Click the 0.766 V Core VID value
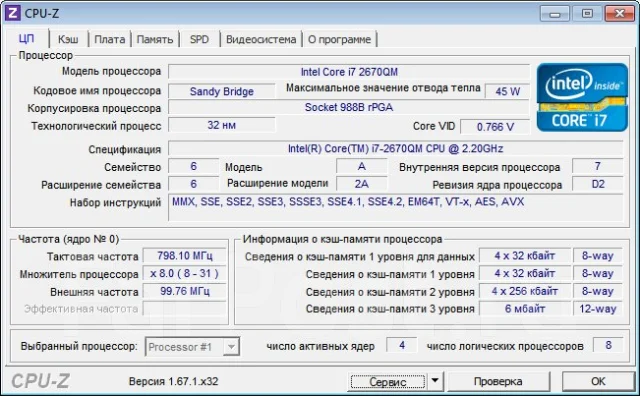 (495, 127)
